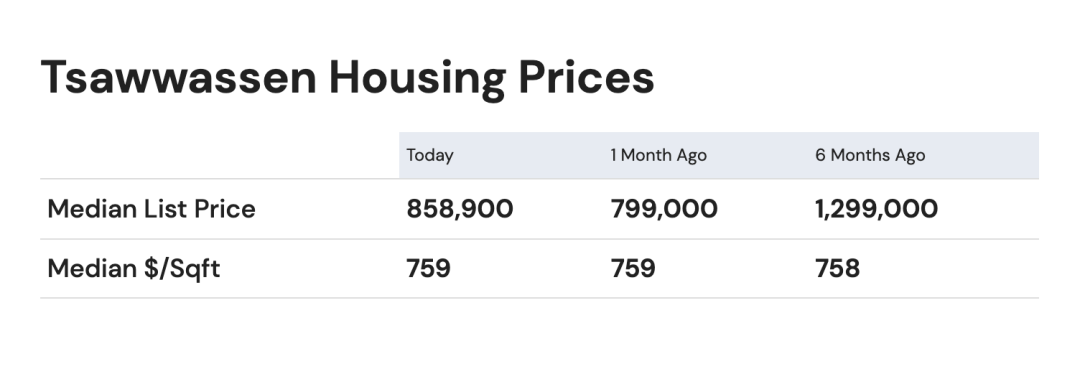Click the word Housing in the title
The width and height of the screenshot is (1080, 369).
(417, 79)
